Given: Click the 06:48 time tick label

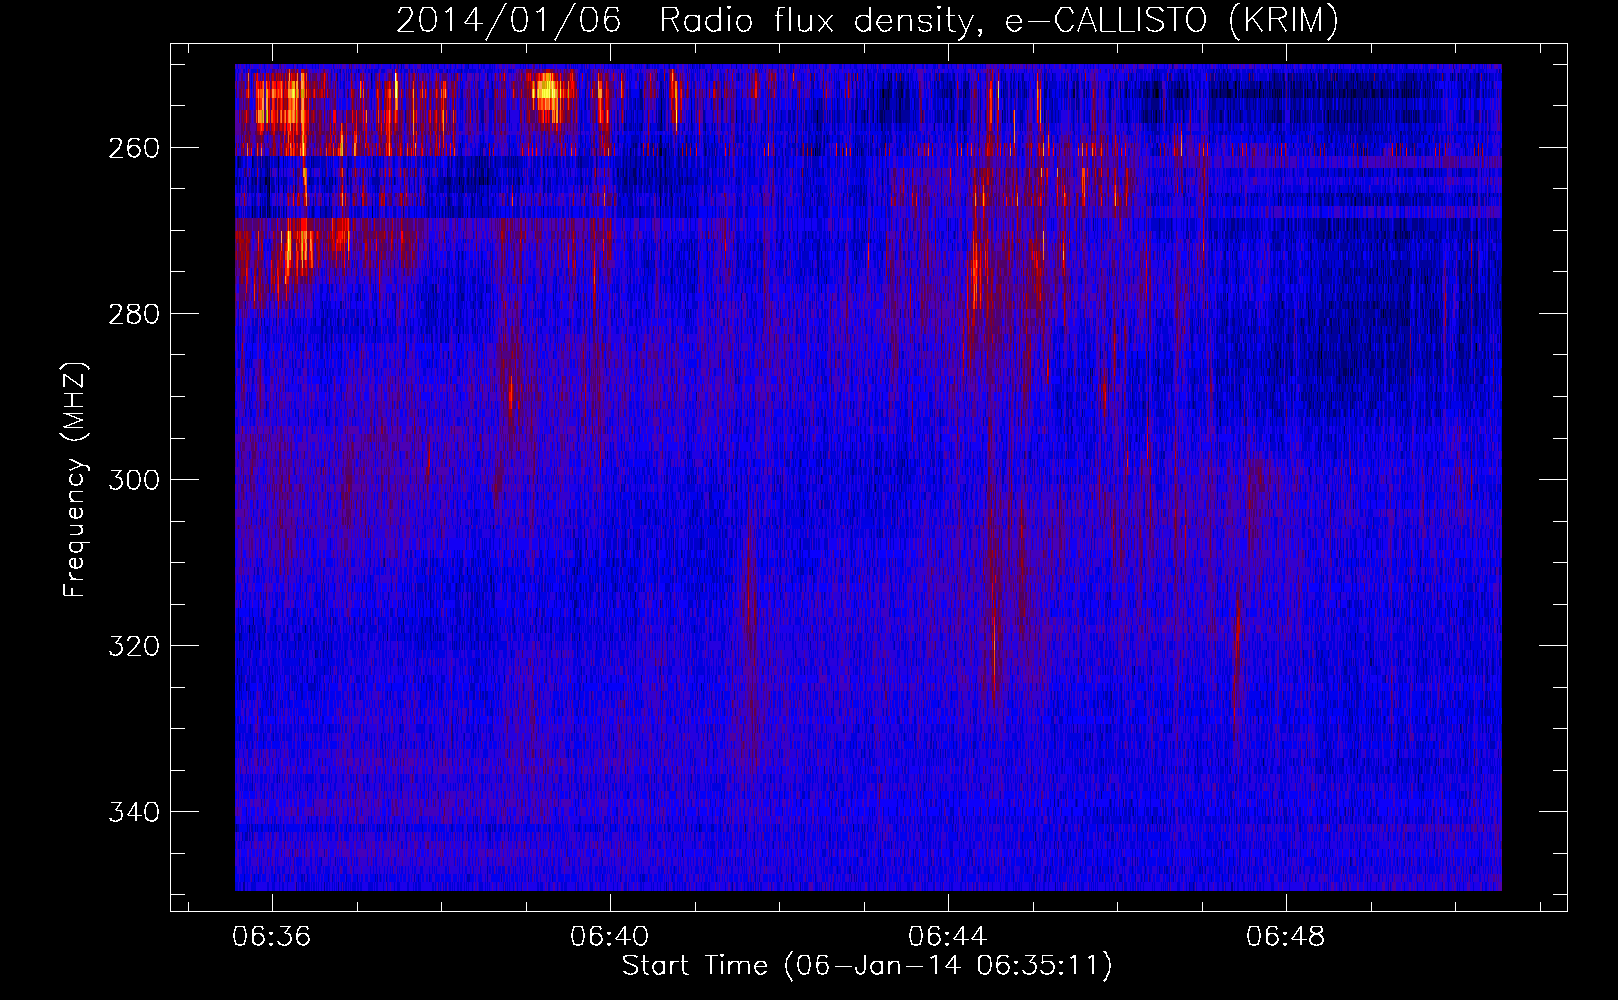Looking at the screenshot, I should click(x=1286, y=937).
